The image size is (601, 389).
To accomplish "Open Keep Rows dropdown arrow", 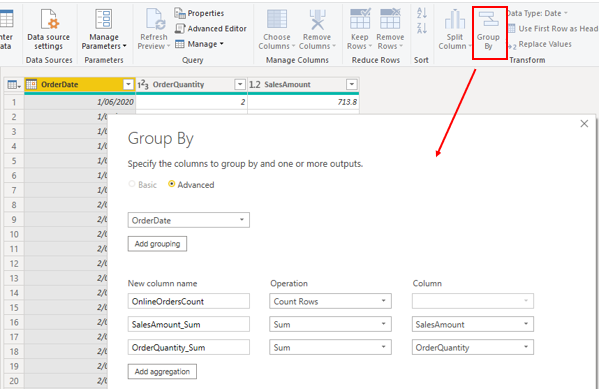I will pyautogui.click(x=370, y=46).
